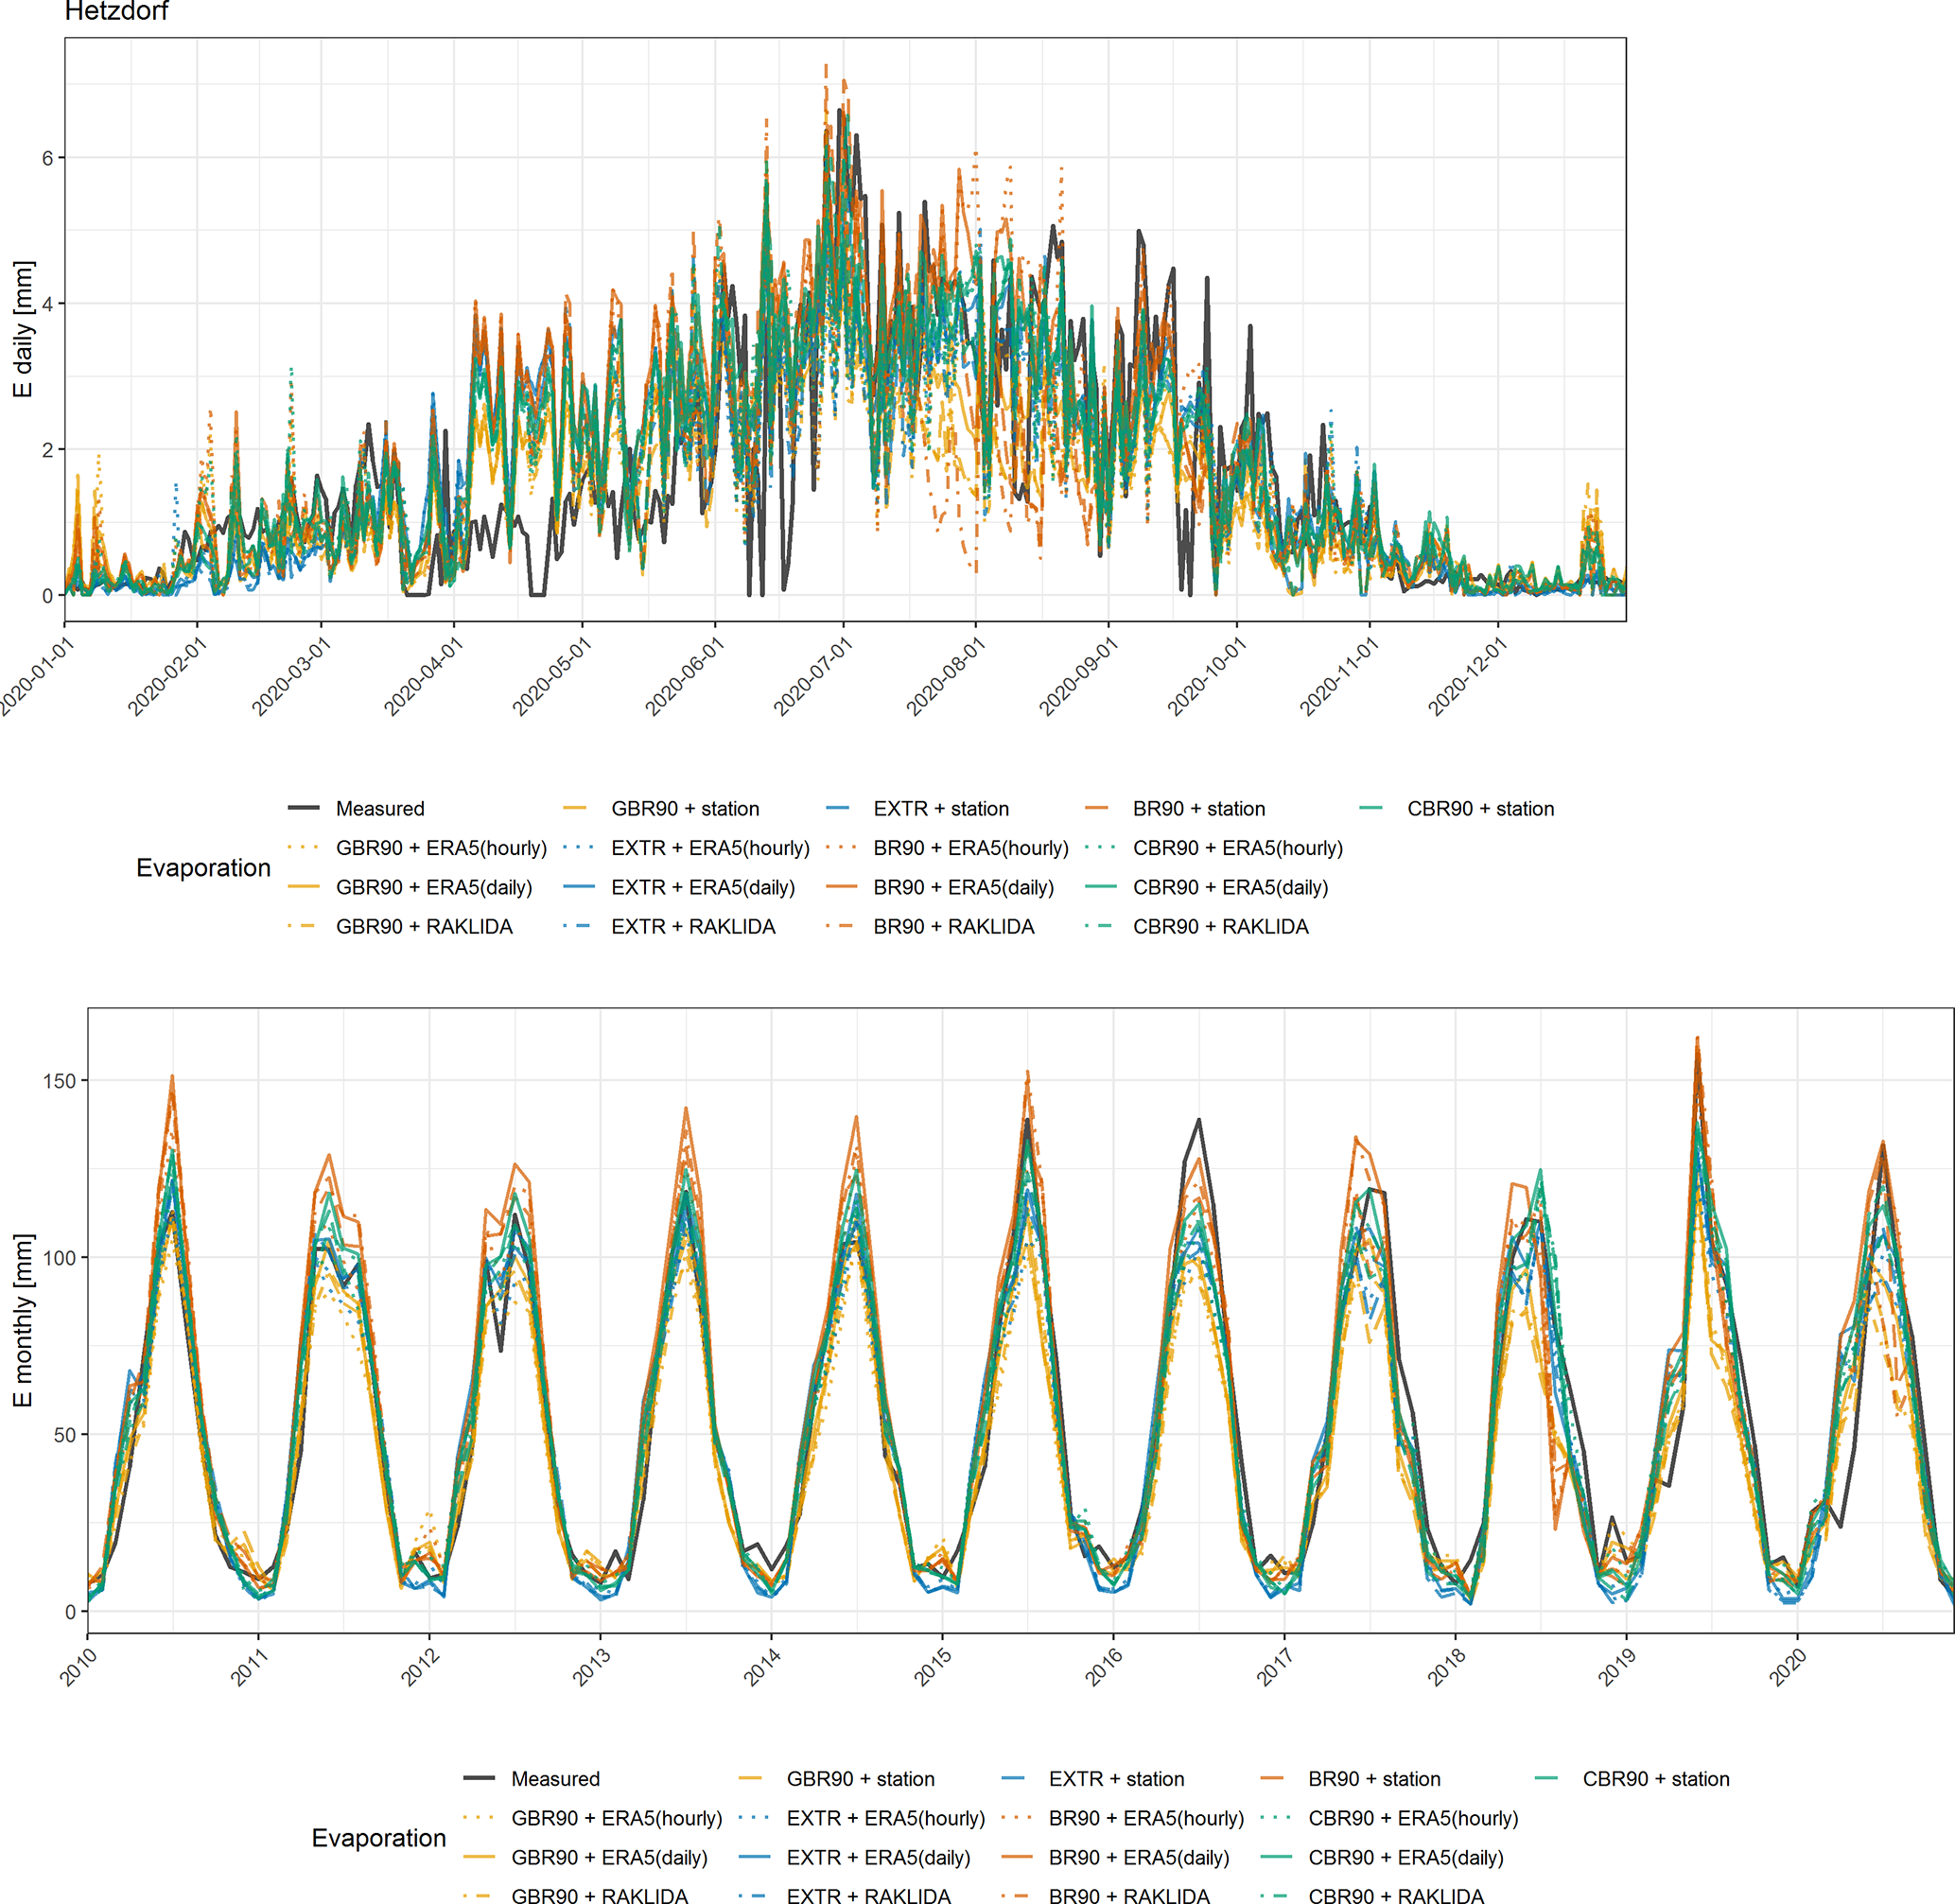Click EXTR + station swatch in daily legend
The image size is (1955, 1904).
(x=838, y=808)
